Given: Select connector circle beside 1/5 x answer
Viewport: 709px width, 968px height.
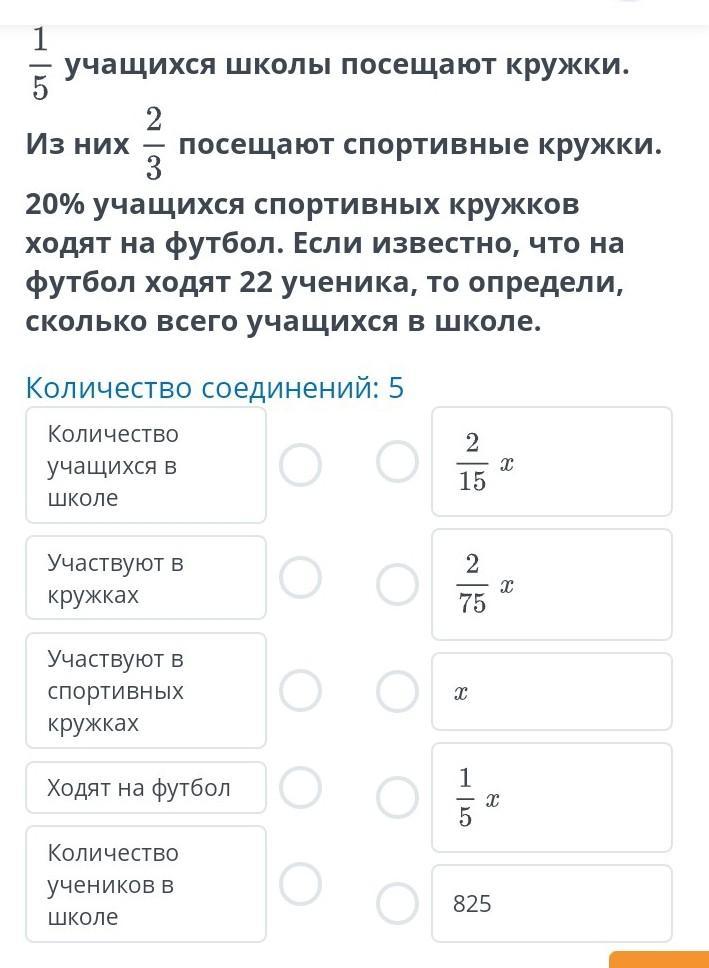Looking at the screenshot, I should click(398, 797).
